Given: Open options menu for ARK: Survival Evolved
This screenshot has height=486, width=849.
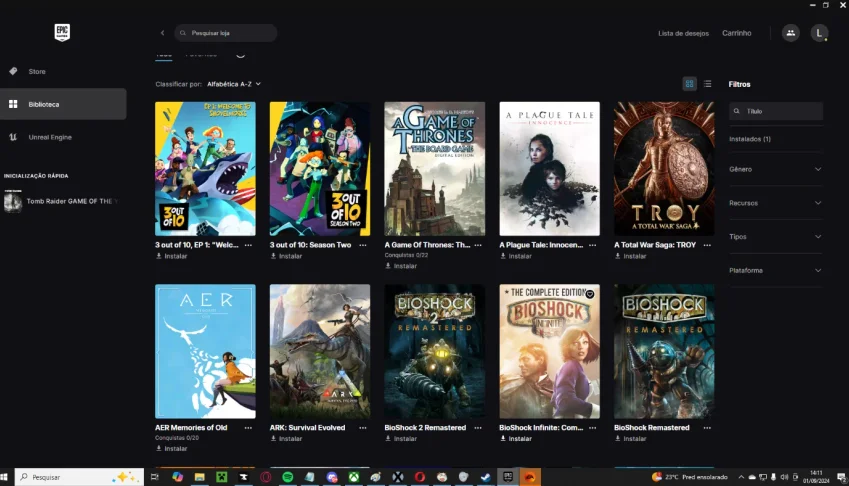Looking at the screenshot, I should [x=363, y=428].
